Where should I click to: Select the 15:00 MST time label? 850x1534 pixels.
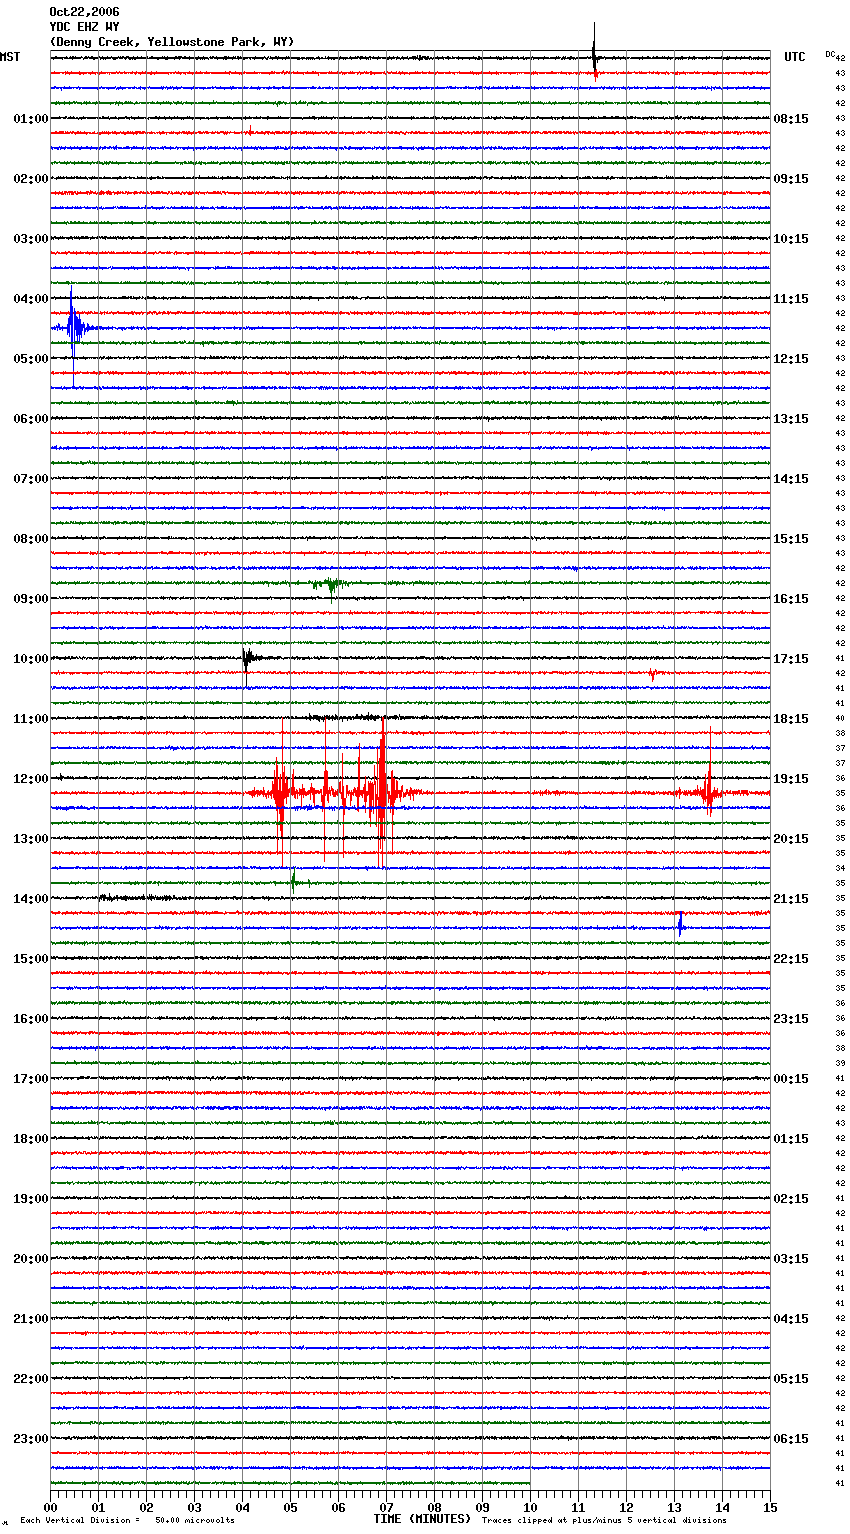pos(31,959)
